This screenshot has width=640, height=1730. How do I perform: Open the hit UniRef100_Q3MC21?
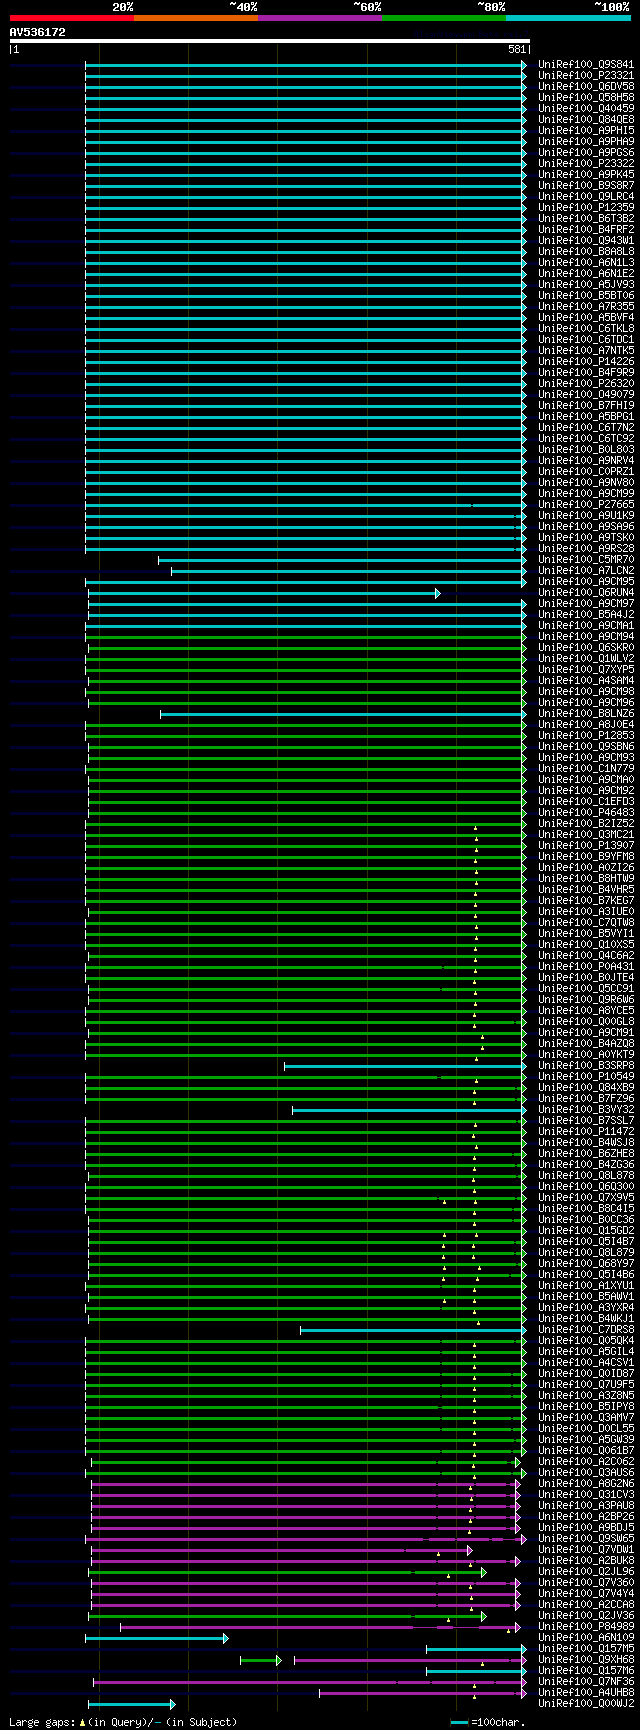[586, 834]
